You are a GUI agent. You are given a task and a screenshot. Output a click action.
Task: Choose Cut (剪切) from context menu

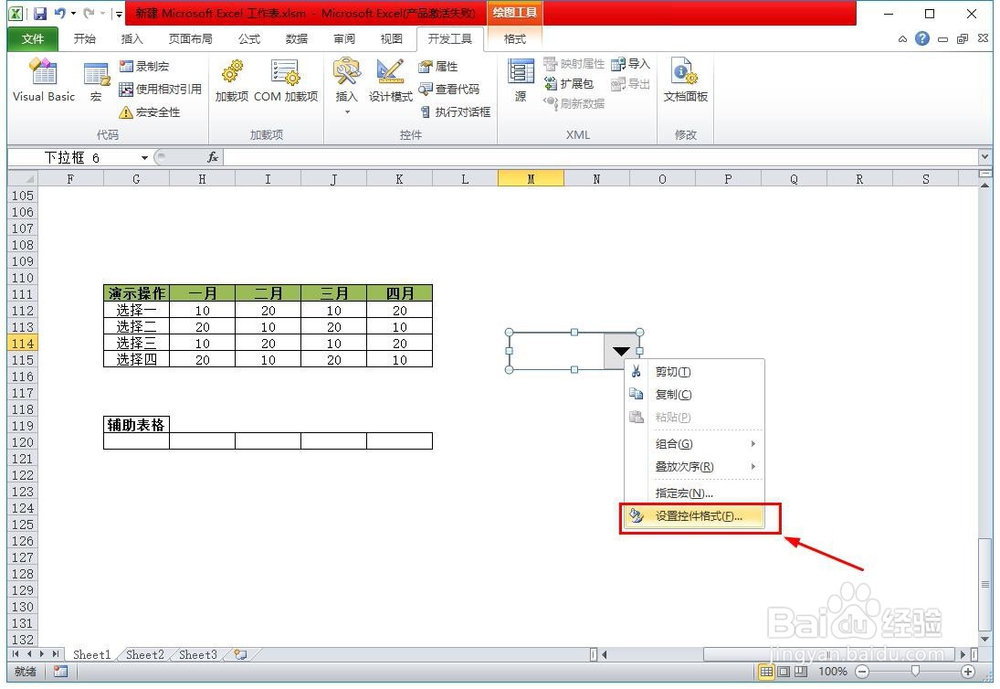694,372
